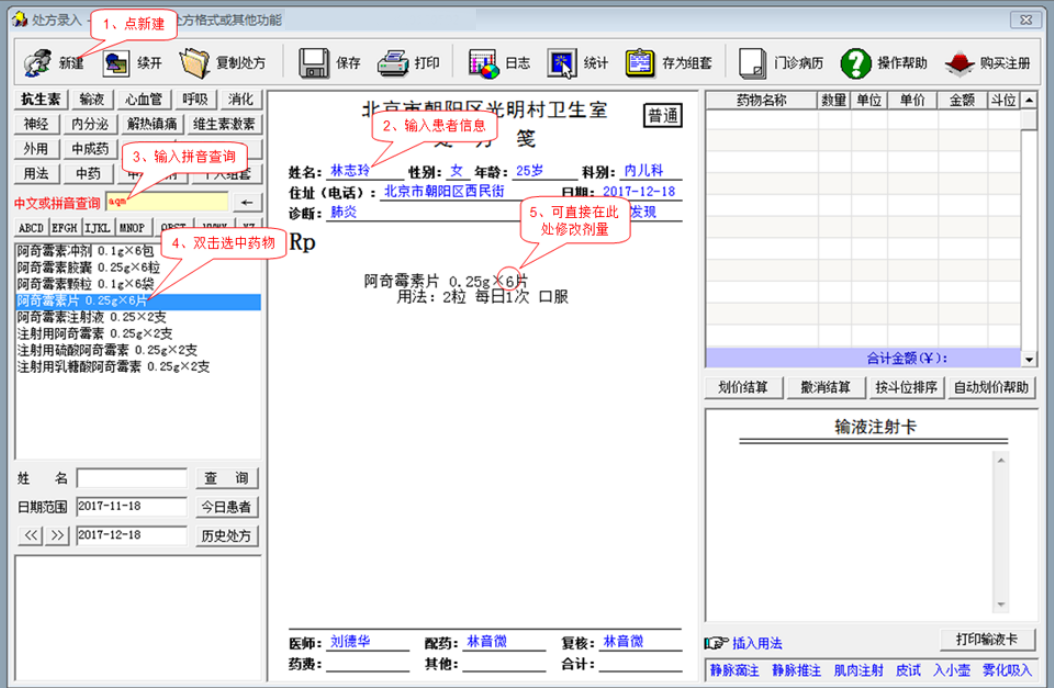Select the 呼吸 category tab

point(196,99)
